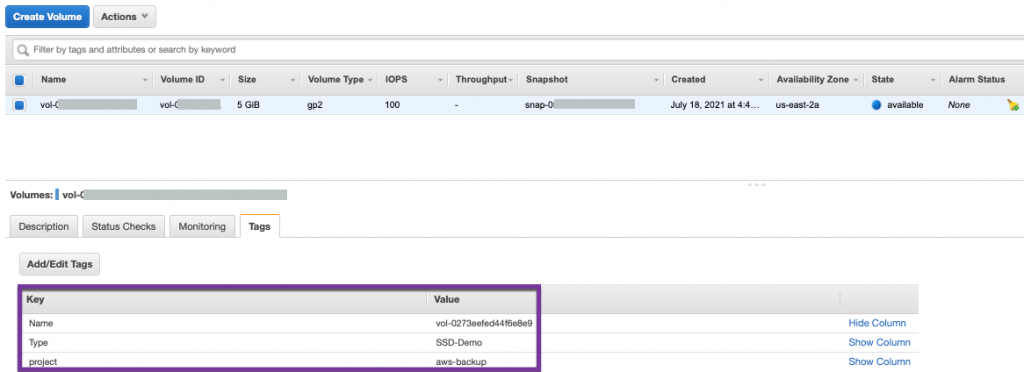
Task: Click Show Column for the project tag
Action: click(x=879, y=362)
